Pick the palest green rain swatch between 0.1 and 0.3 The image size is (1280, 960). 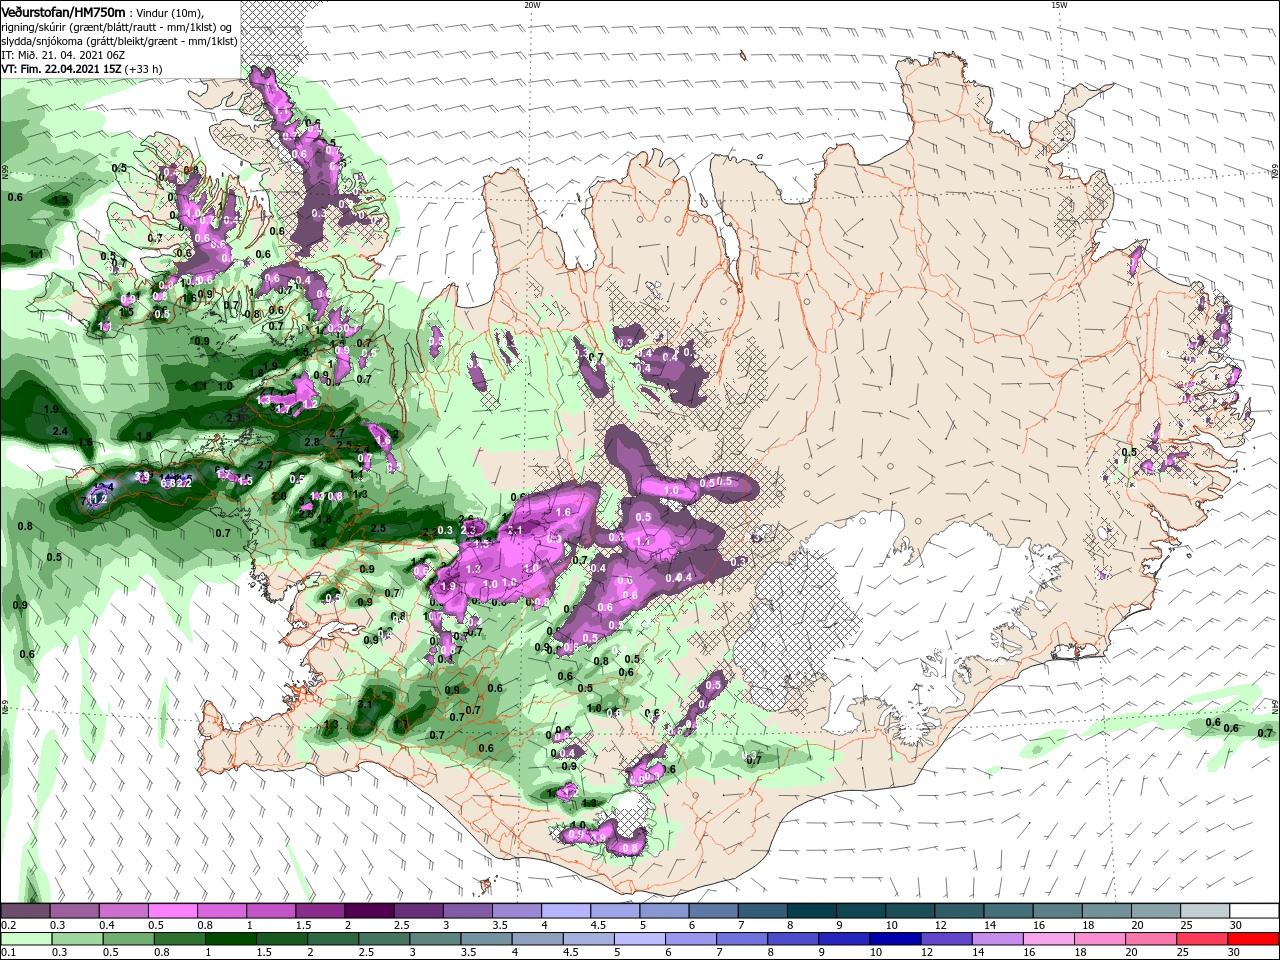(x=25, y=939)
